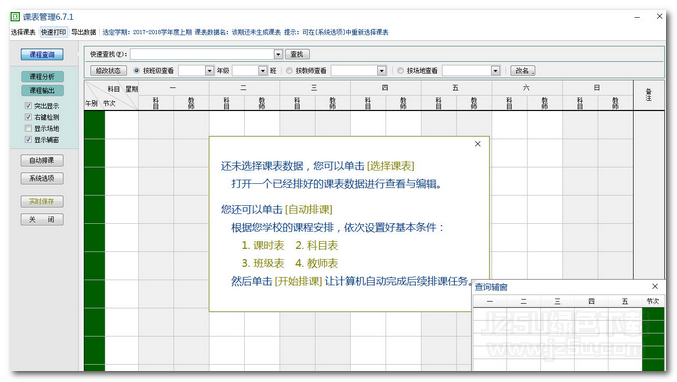This screenshot has width=677, height=382.
Task: Open the 导出数据 menu item
Action: coord(84,32)
